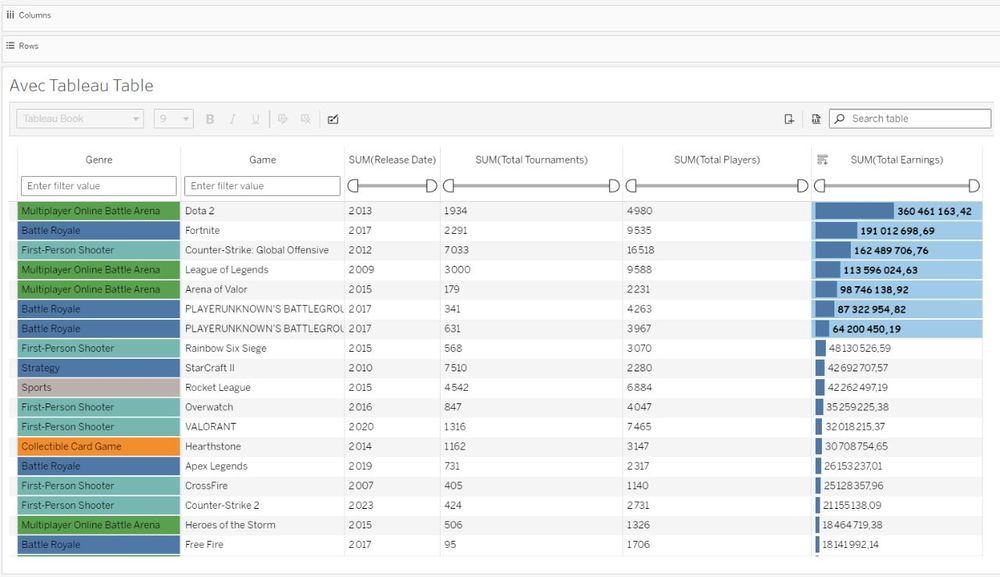The width and height of the screenshot is (1000, 577).
Task: Click the Avec Tableau Table title
Action: 82,85
